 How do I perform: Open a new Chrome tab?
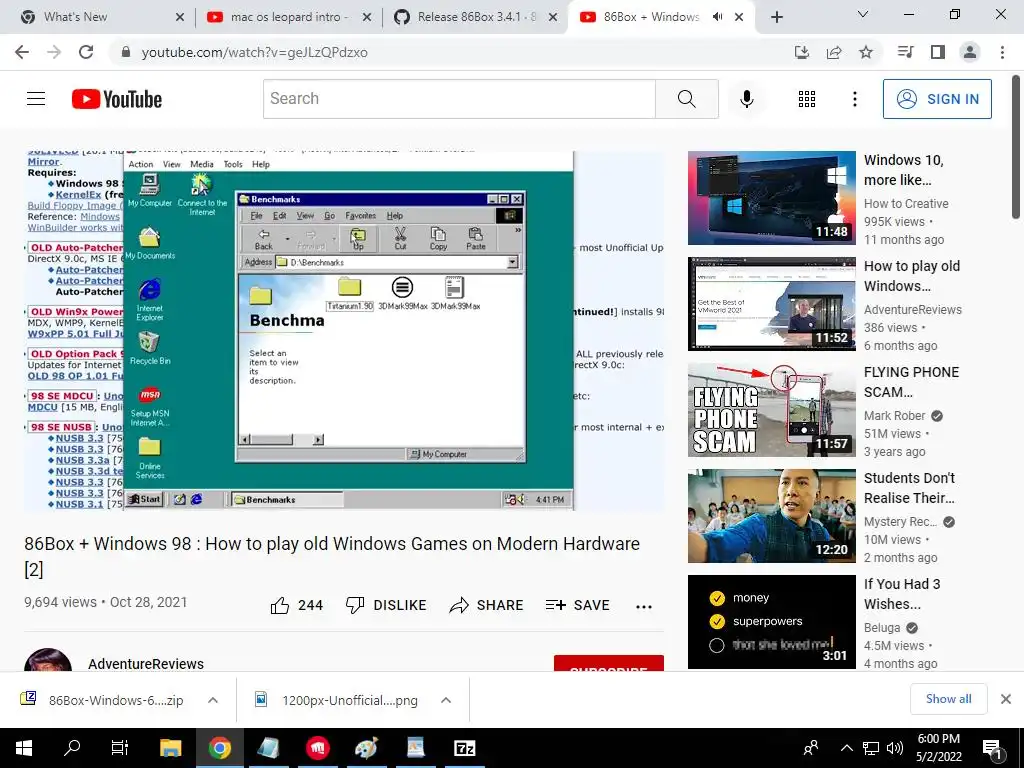(776, 17)
